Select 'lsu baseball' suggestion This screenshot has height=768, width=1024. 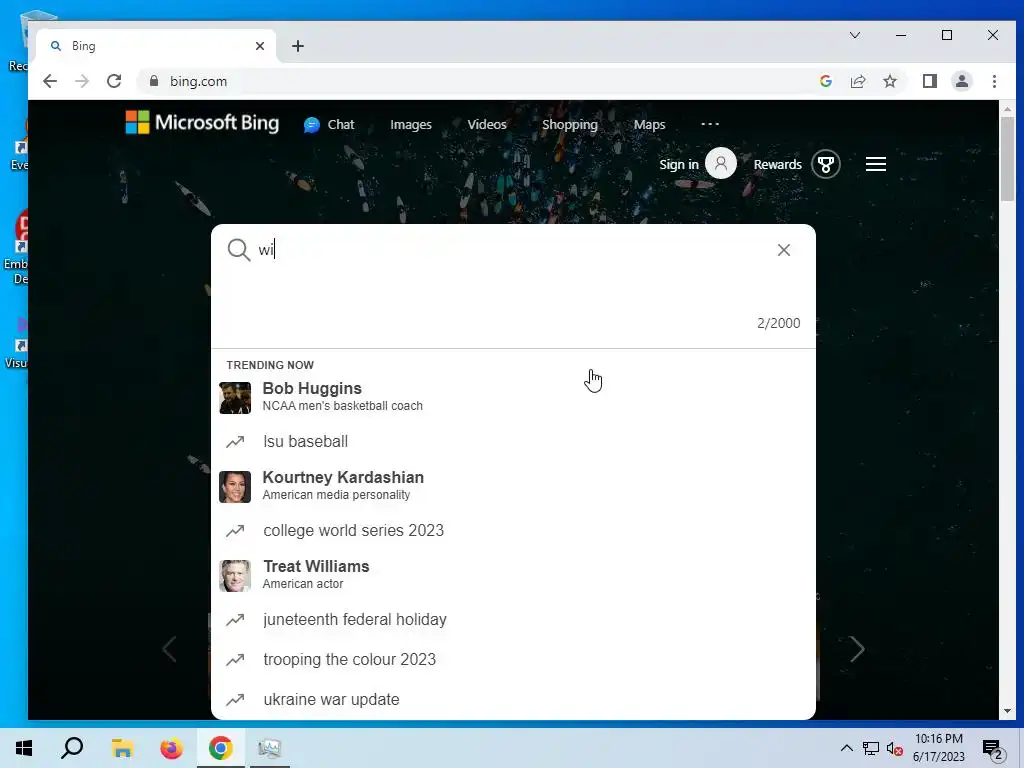point(513,441)
